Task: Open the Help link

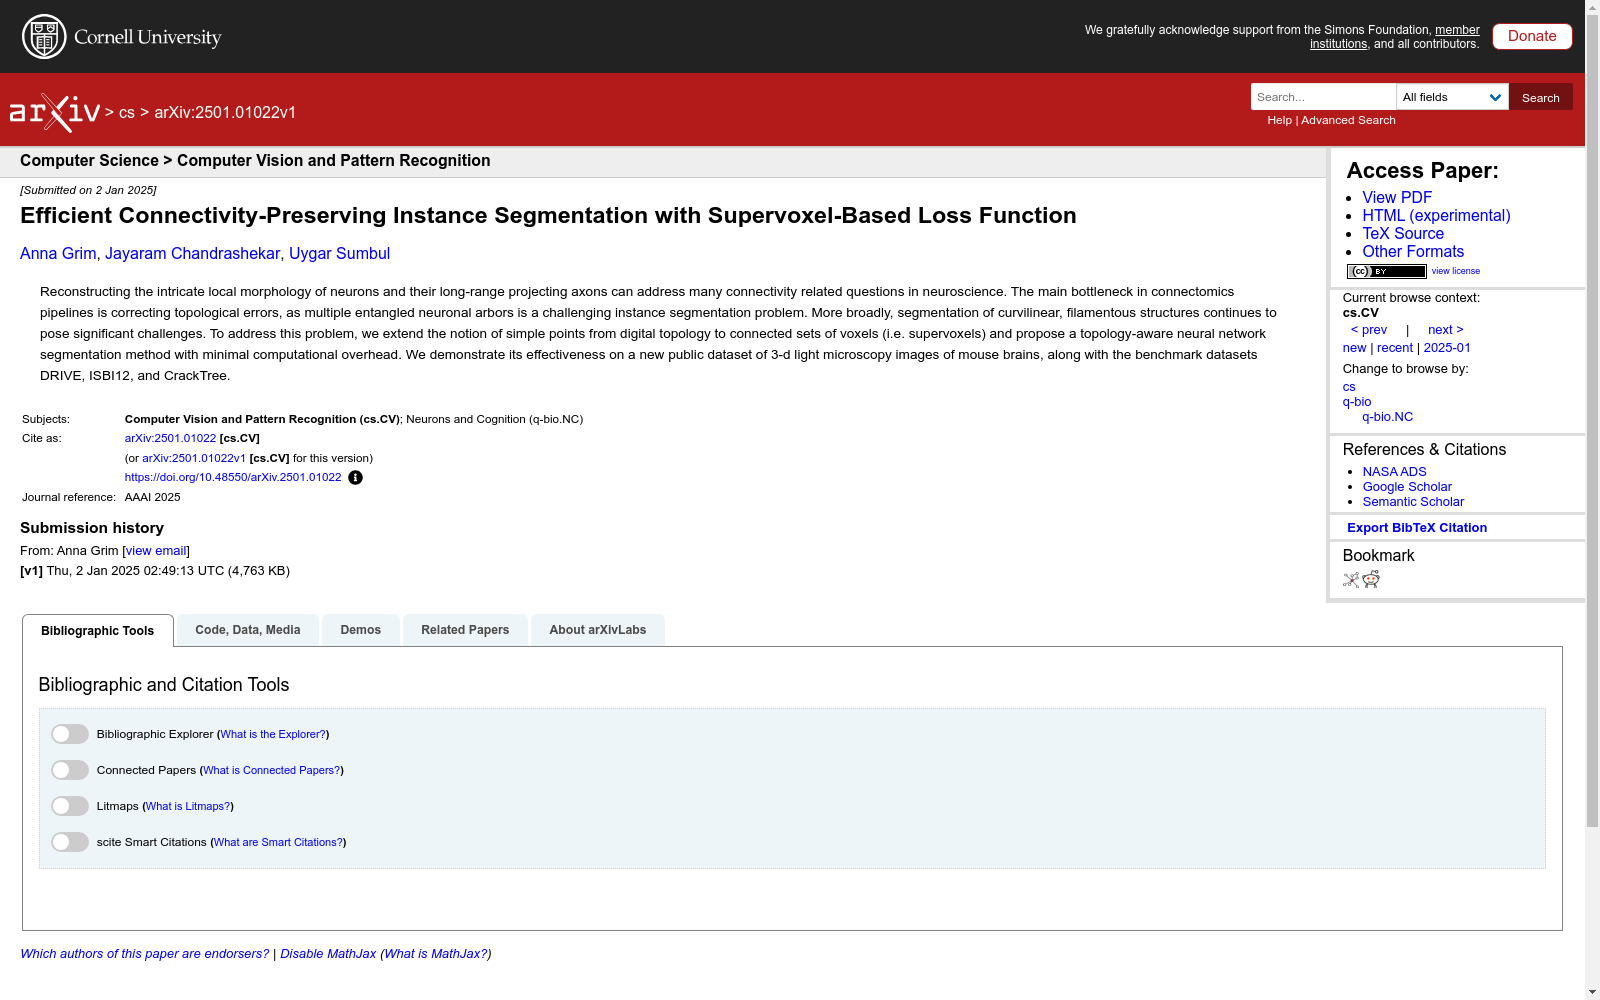Action: pos(1279,120)
